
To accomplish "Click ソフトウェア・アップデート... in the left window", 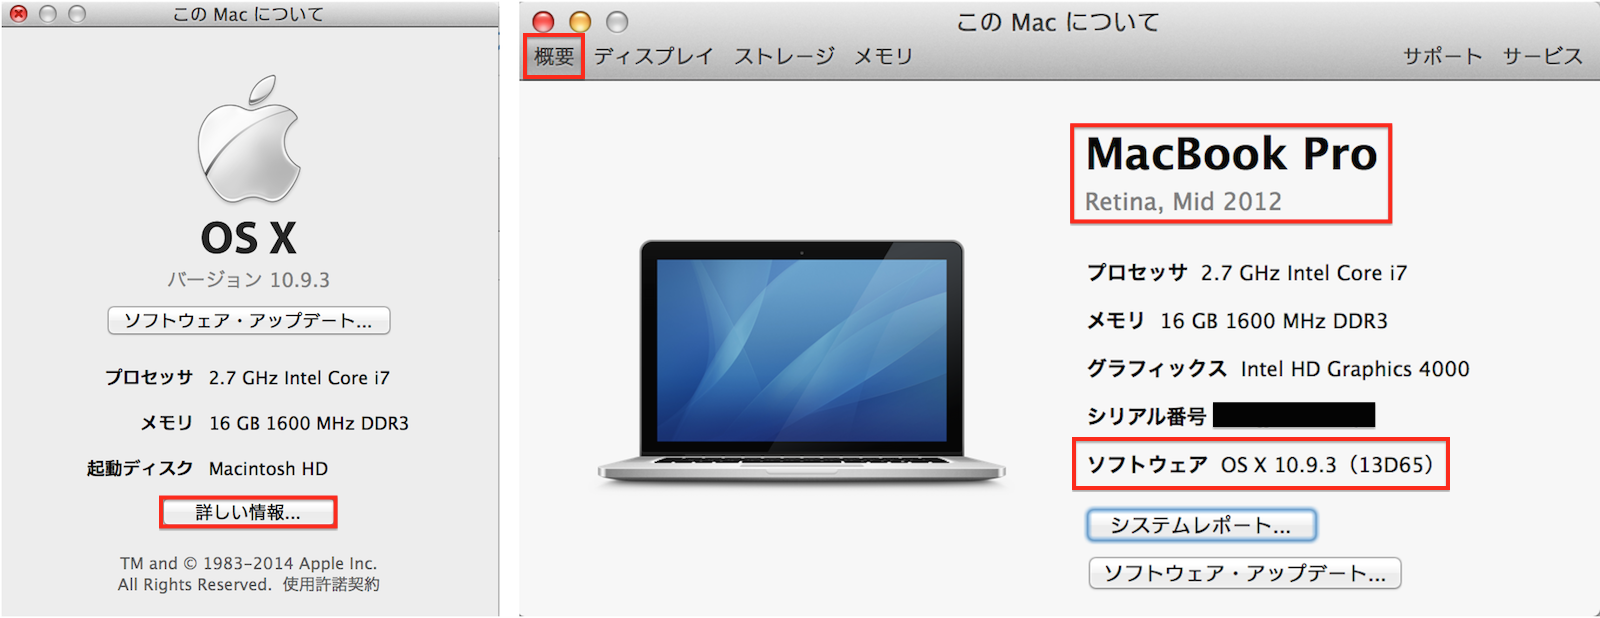I will (x=249, y=320).
